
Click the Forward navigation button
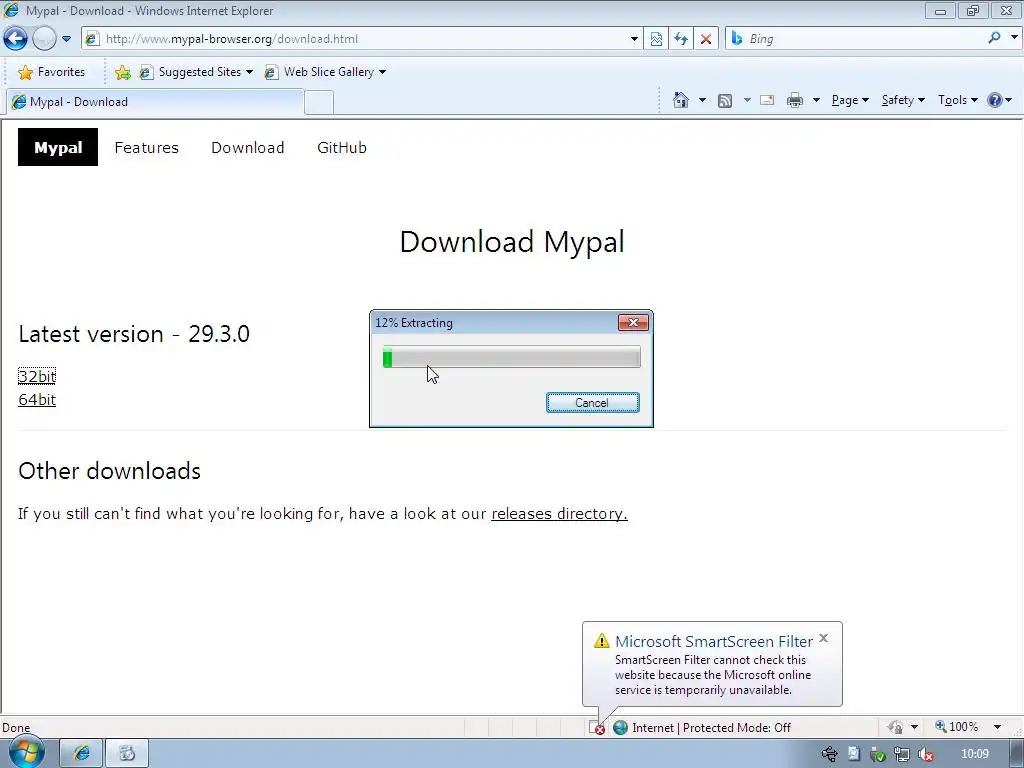click(x=44, y=39)
